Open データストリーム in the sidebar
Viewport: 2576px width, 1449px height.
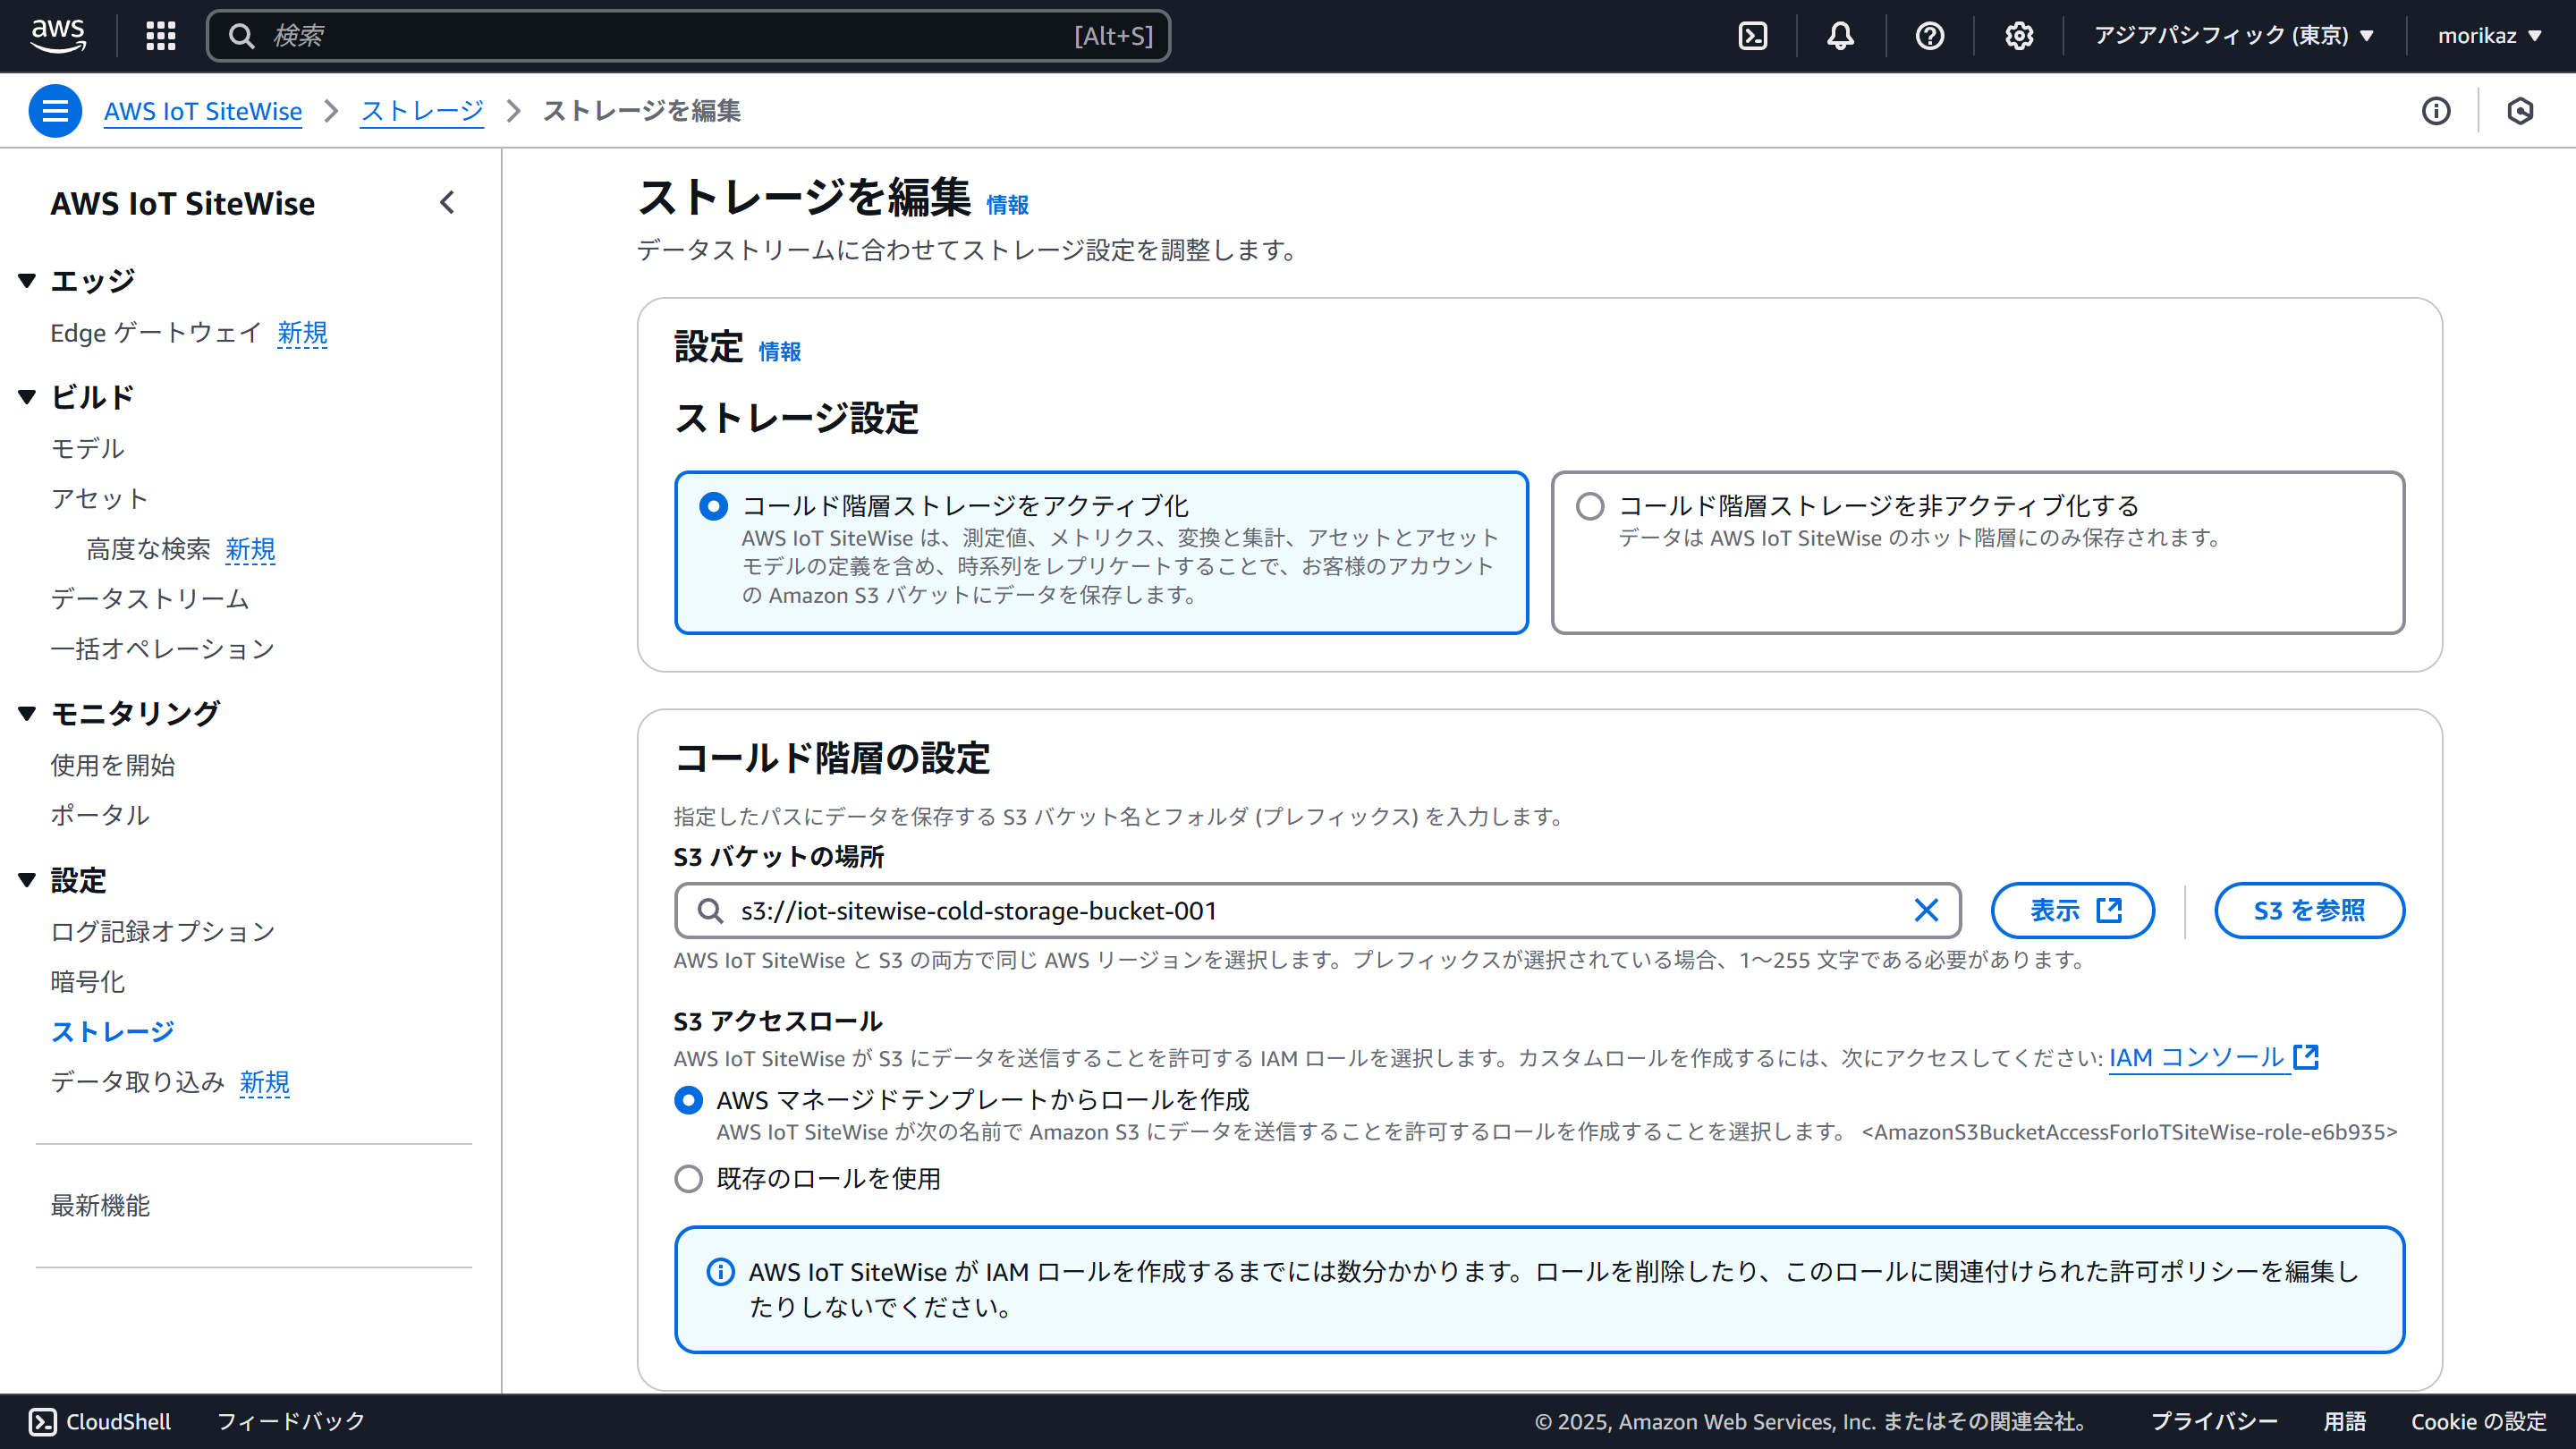pyautogui.click(x=150, y=599)
